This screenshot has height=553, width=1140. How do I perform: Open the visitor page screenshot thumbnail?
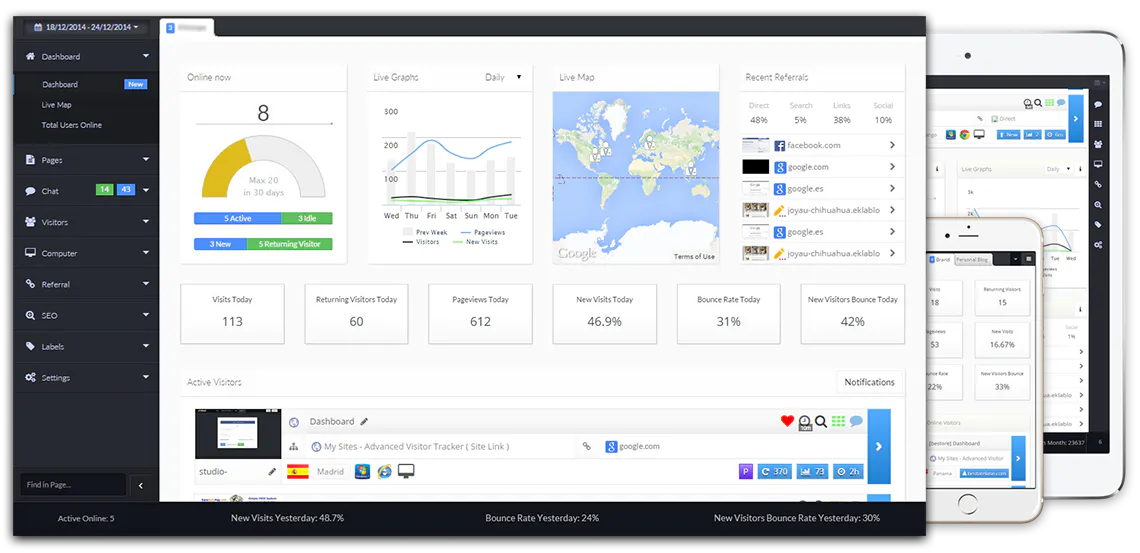tap(238, 434)
